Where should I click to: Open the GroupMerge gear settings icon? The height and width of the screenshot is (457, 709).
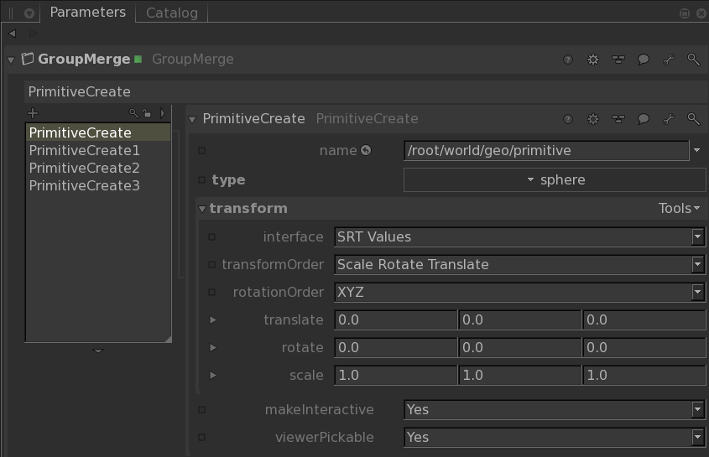[x=593, y=60]
